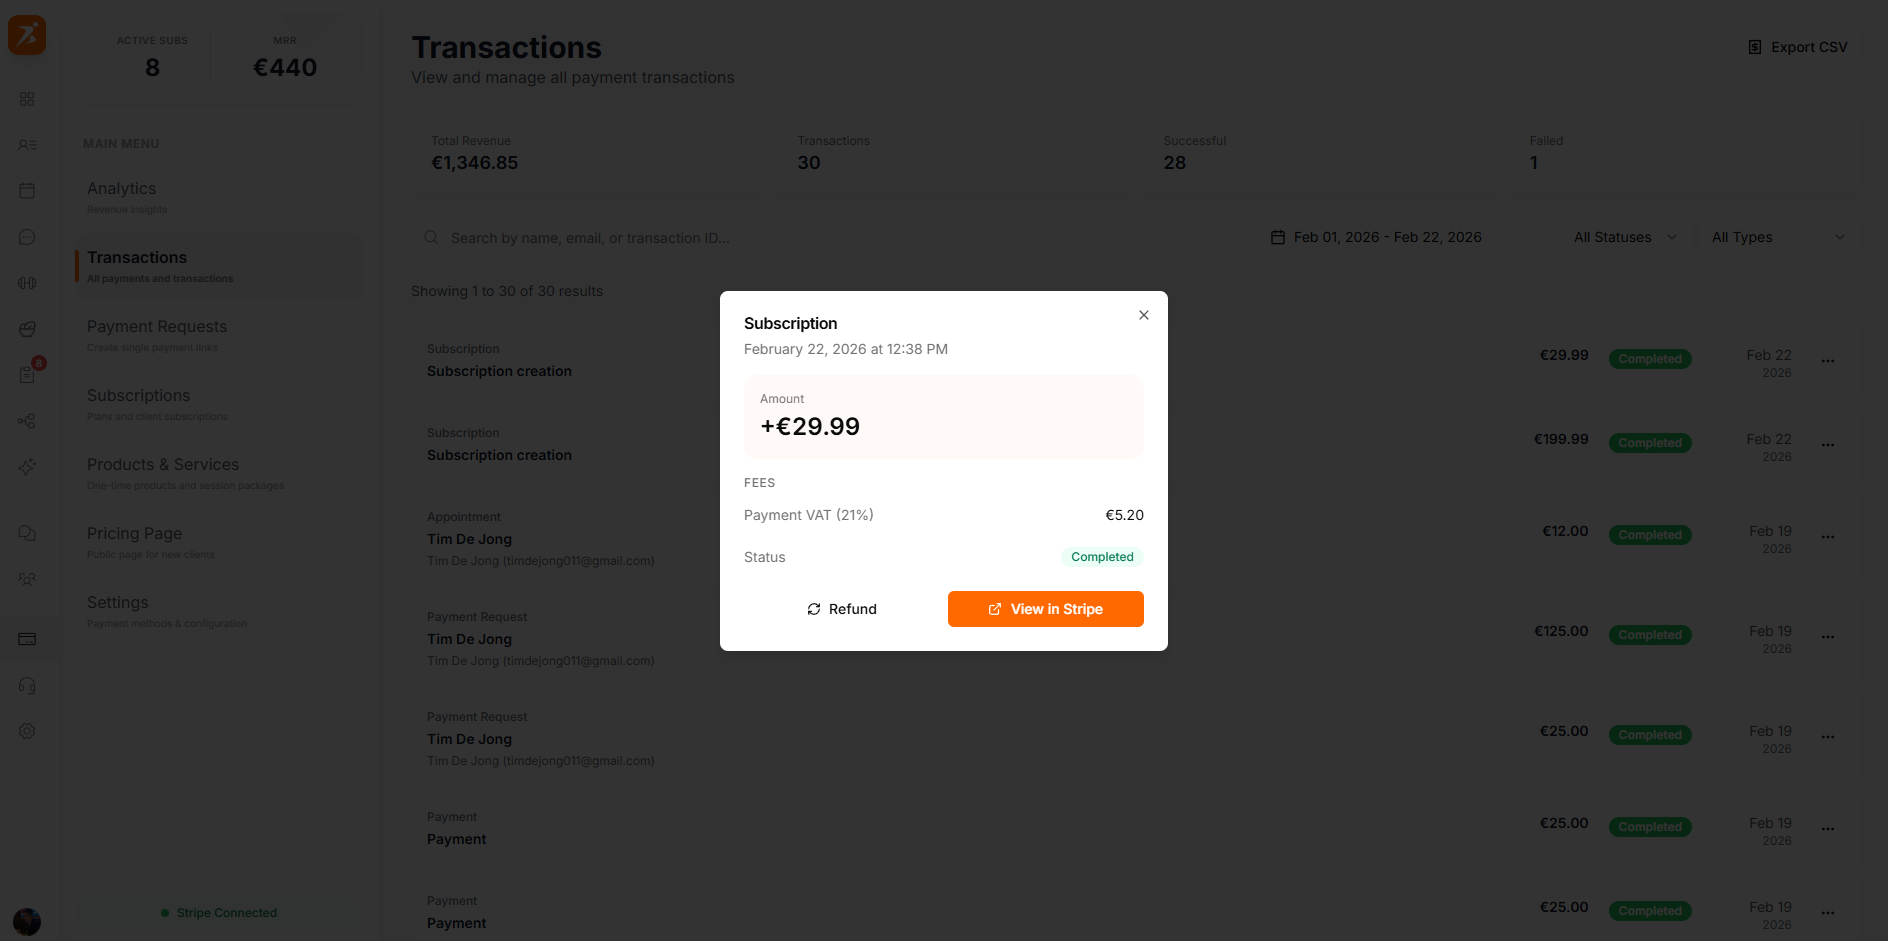The image size is (1888, 941).
Task: Toggle the Completed status badge in the dialog
Action: click(x=1101, y=557)
